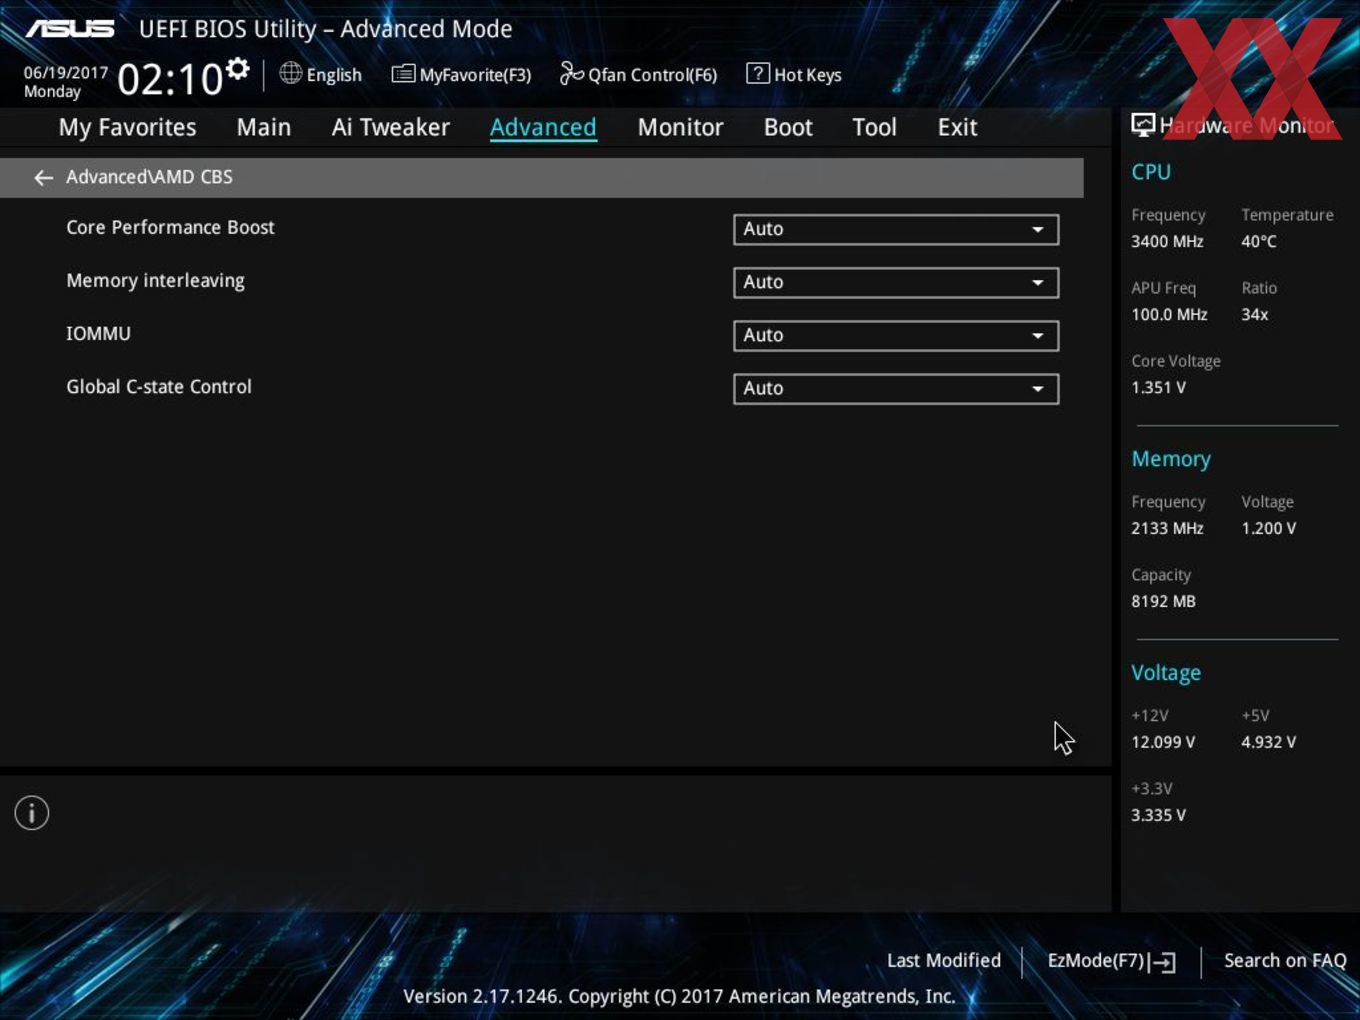The height and width of the screenshot is (1020, 1360).
Task: Open the Core Performance Boost dropdown
Action: pos(896,229)
